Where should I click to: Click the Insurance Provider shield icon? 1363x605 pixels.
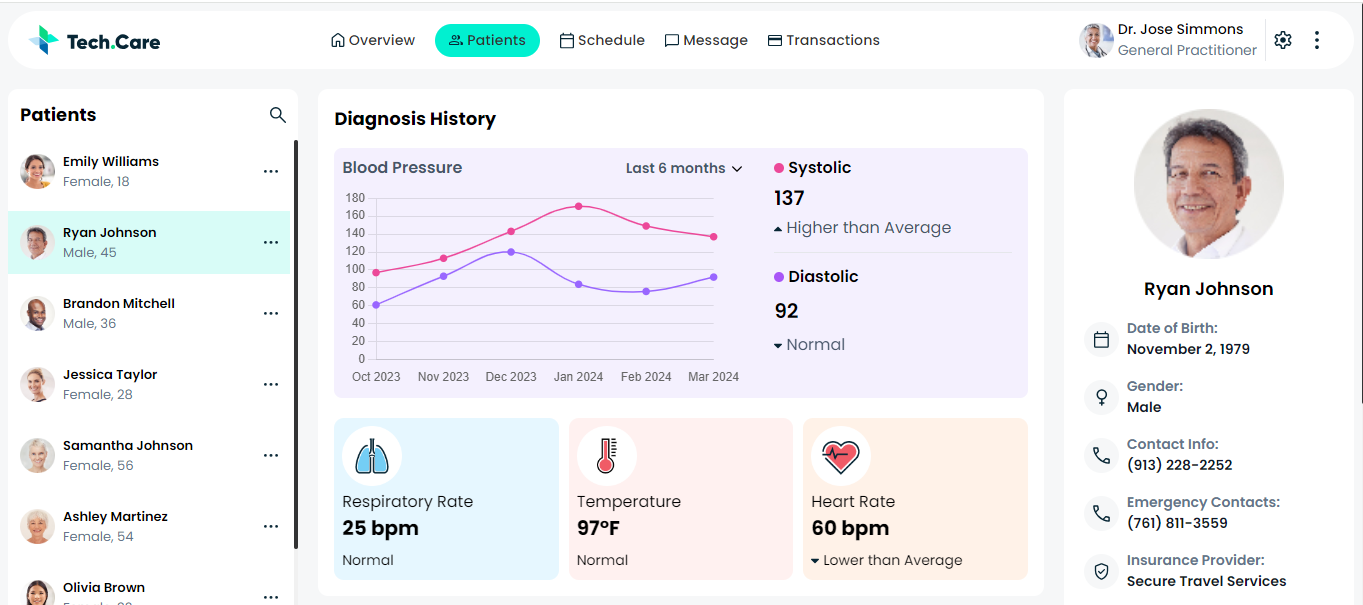click(x=1101, y=571)
